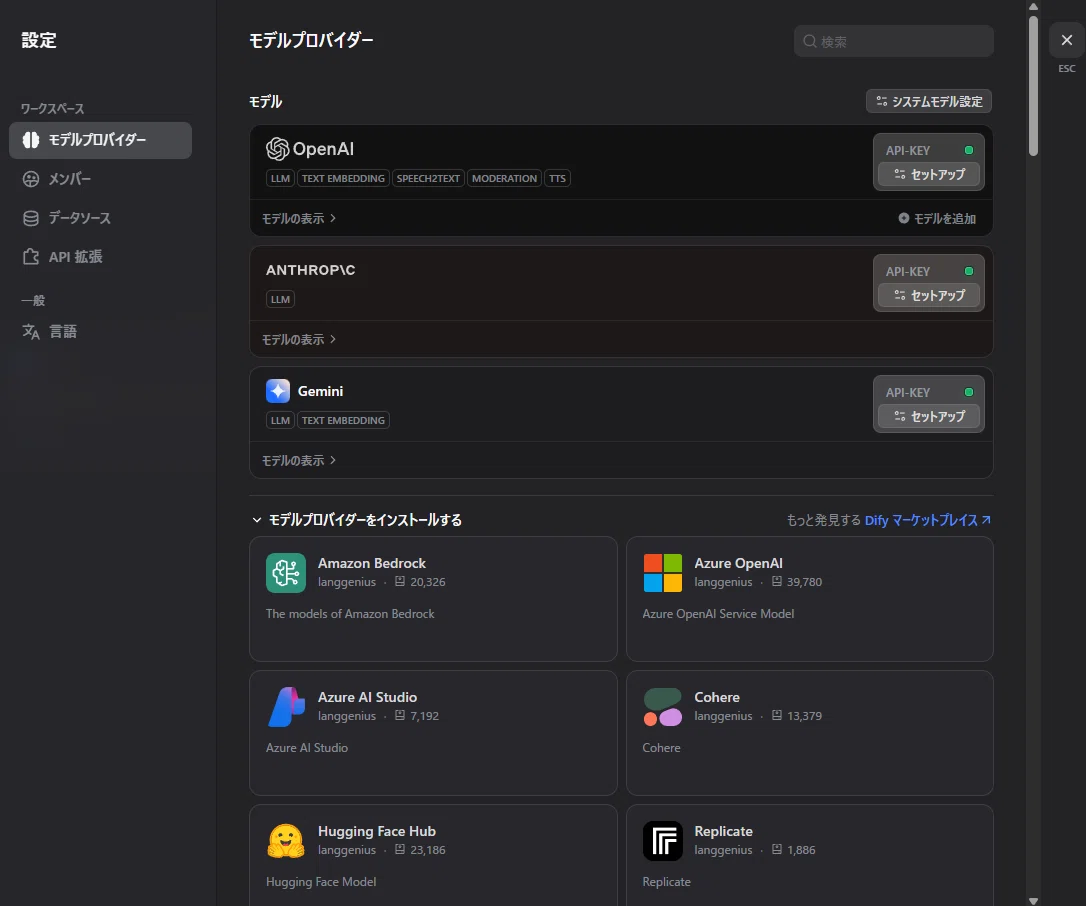Click the external arrow icon after マーケットプレイス
The width and height of the screenshot is (1086, 906).
pos(986,519)
